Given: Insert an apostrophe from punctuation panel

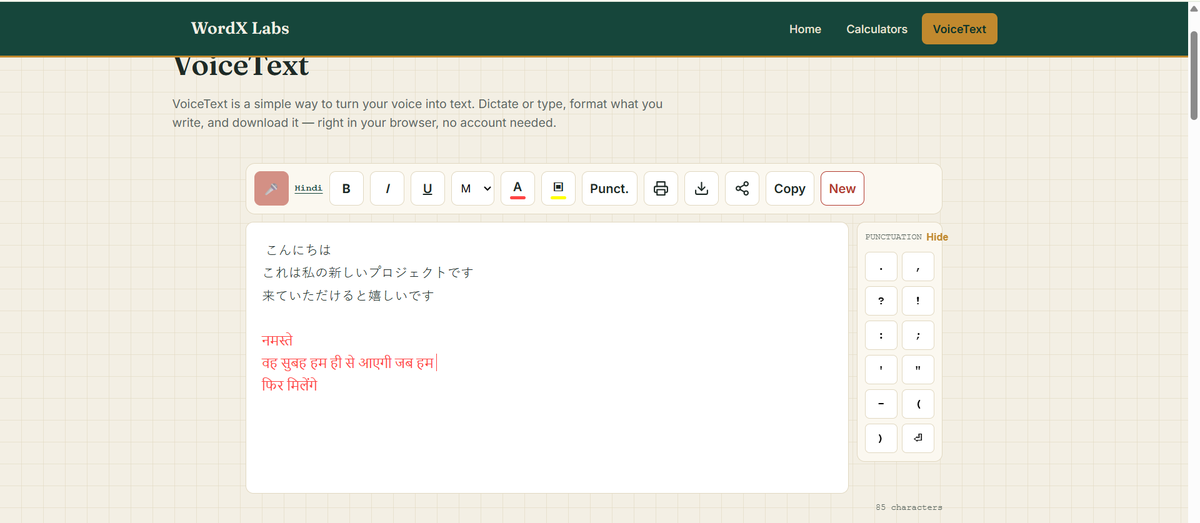Looking at the screenshot, I should (x=881, y=370).
